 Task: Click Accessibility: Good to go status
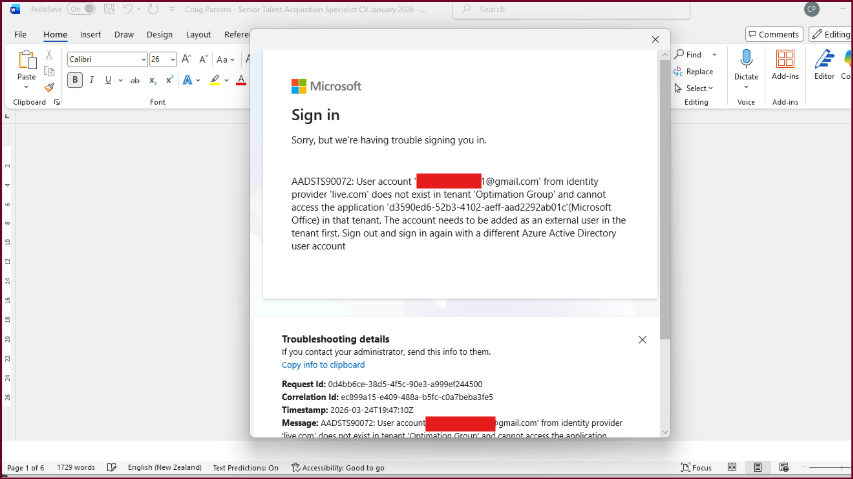click(x=338, y=468)
